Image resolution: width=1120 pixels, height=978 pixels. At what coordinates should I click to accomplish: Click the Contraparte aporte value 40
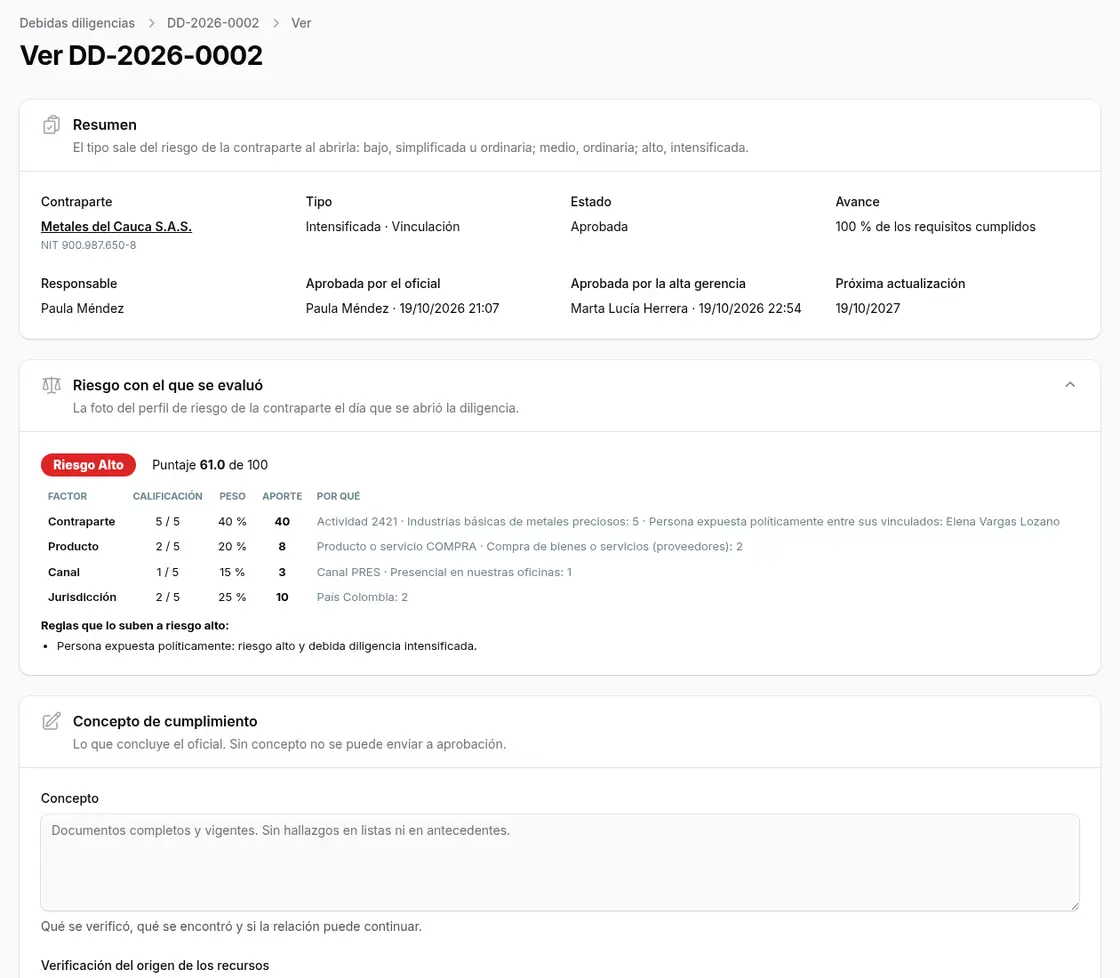(282, 522)
